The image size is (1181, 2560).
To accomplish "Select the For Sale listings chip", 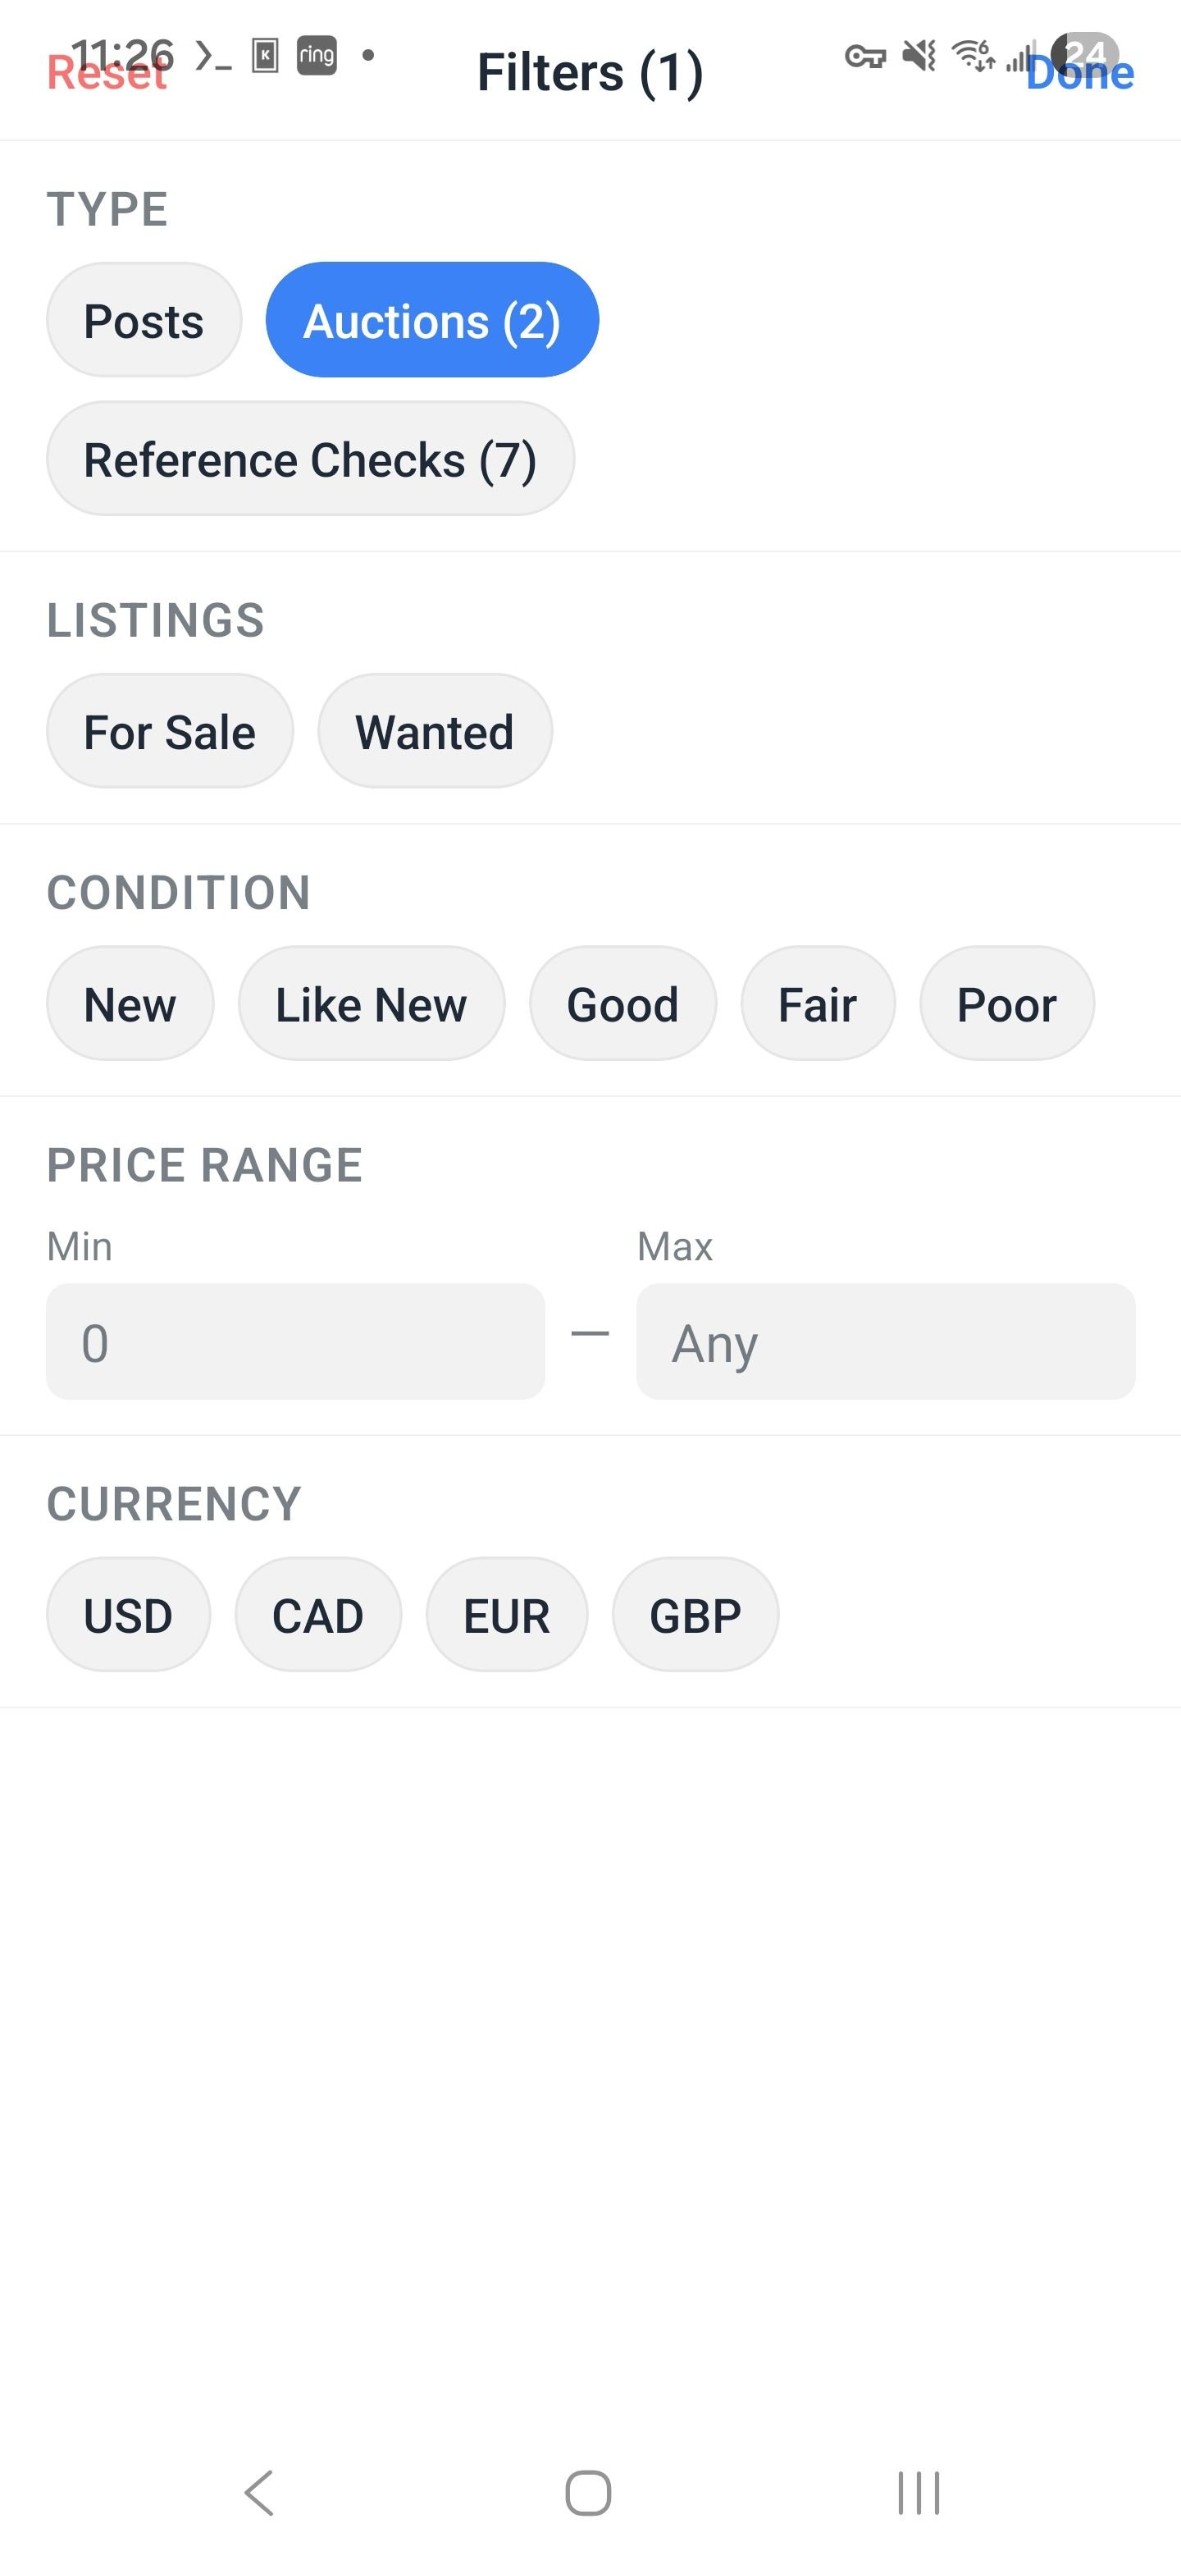I will tap(170, 731).
